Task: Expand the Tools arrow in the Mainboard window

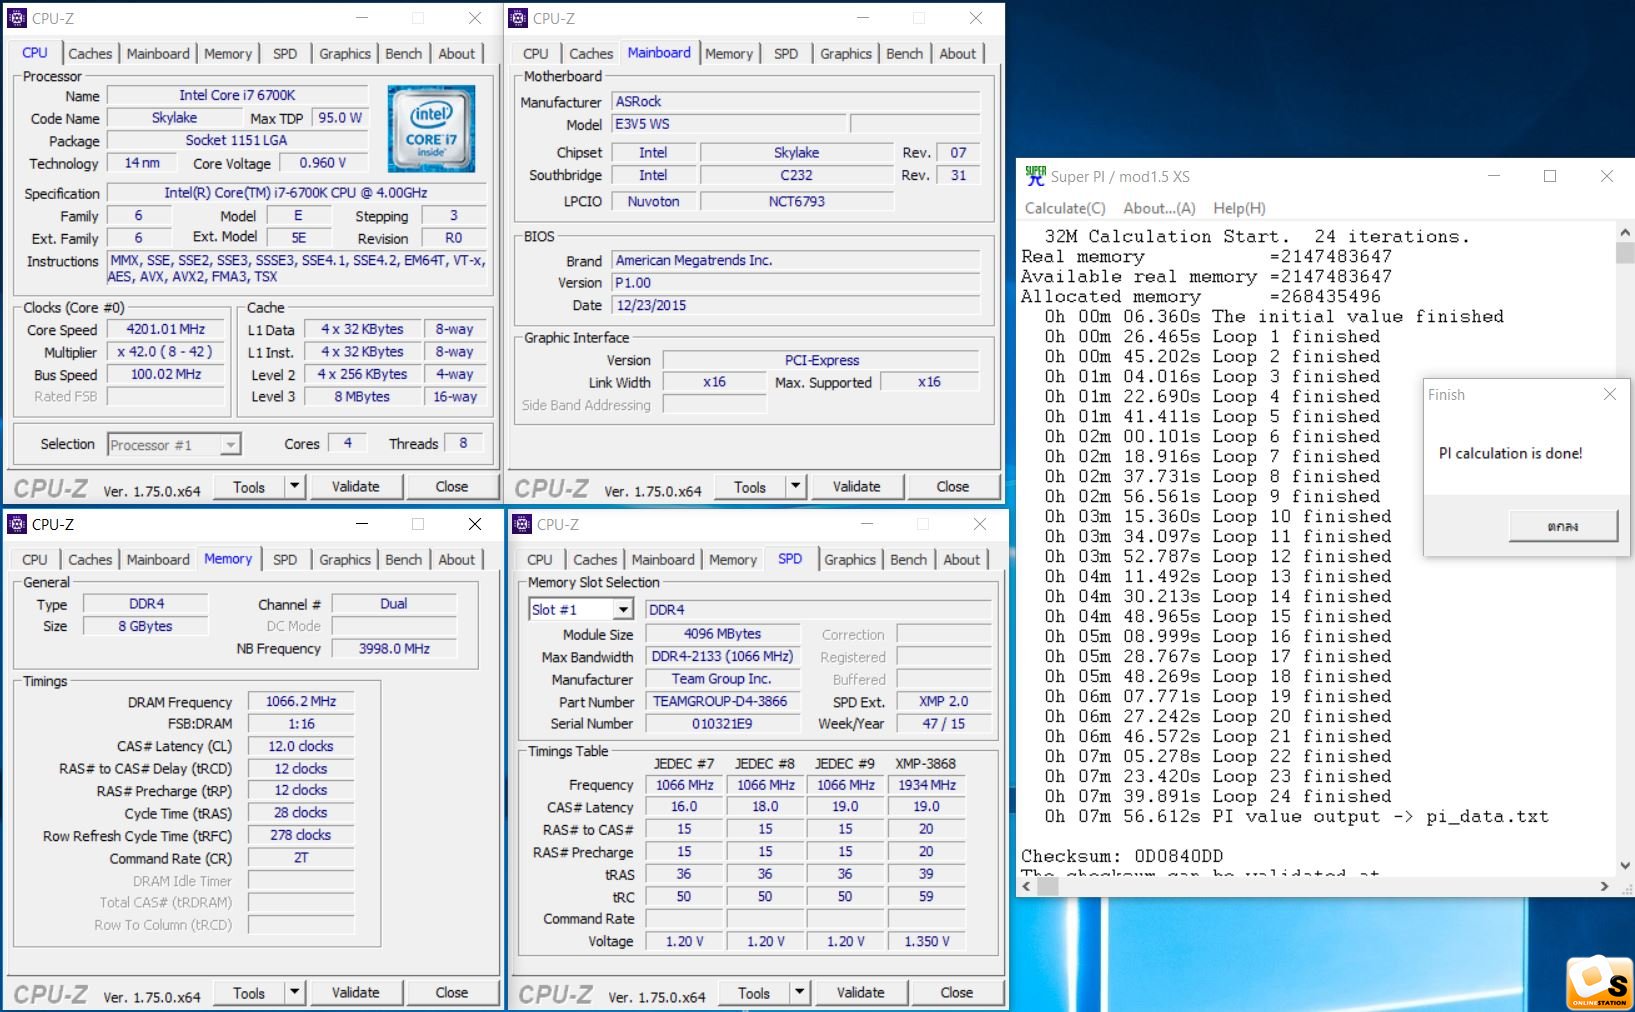Action: pos(795,487)
